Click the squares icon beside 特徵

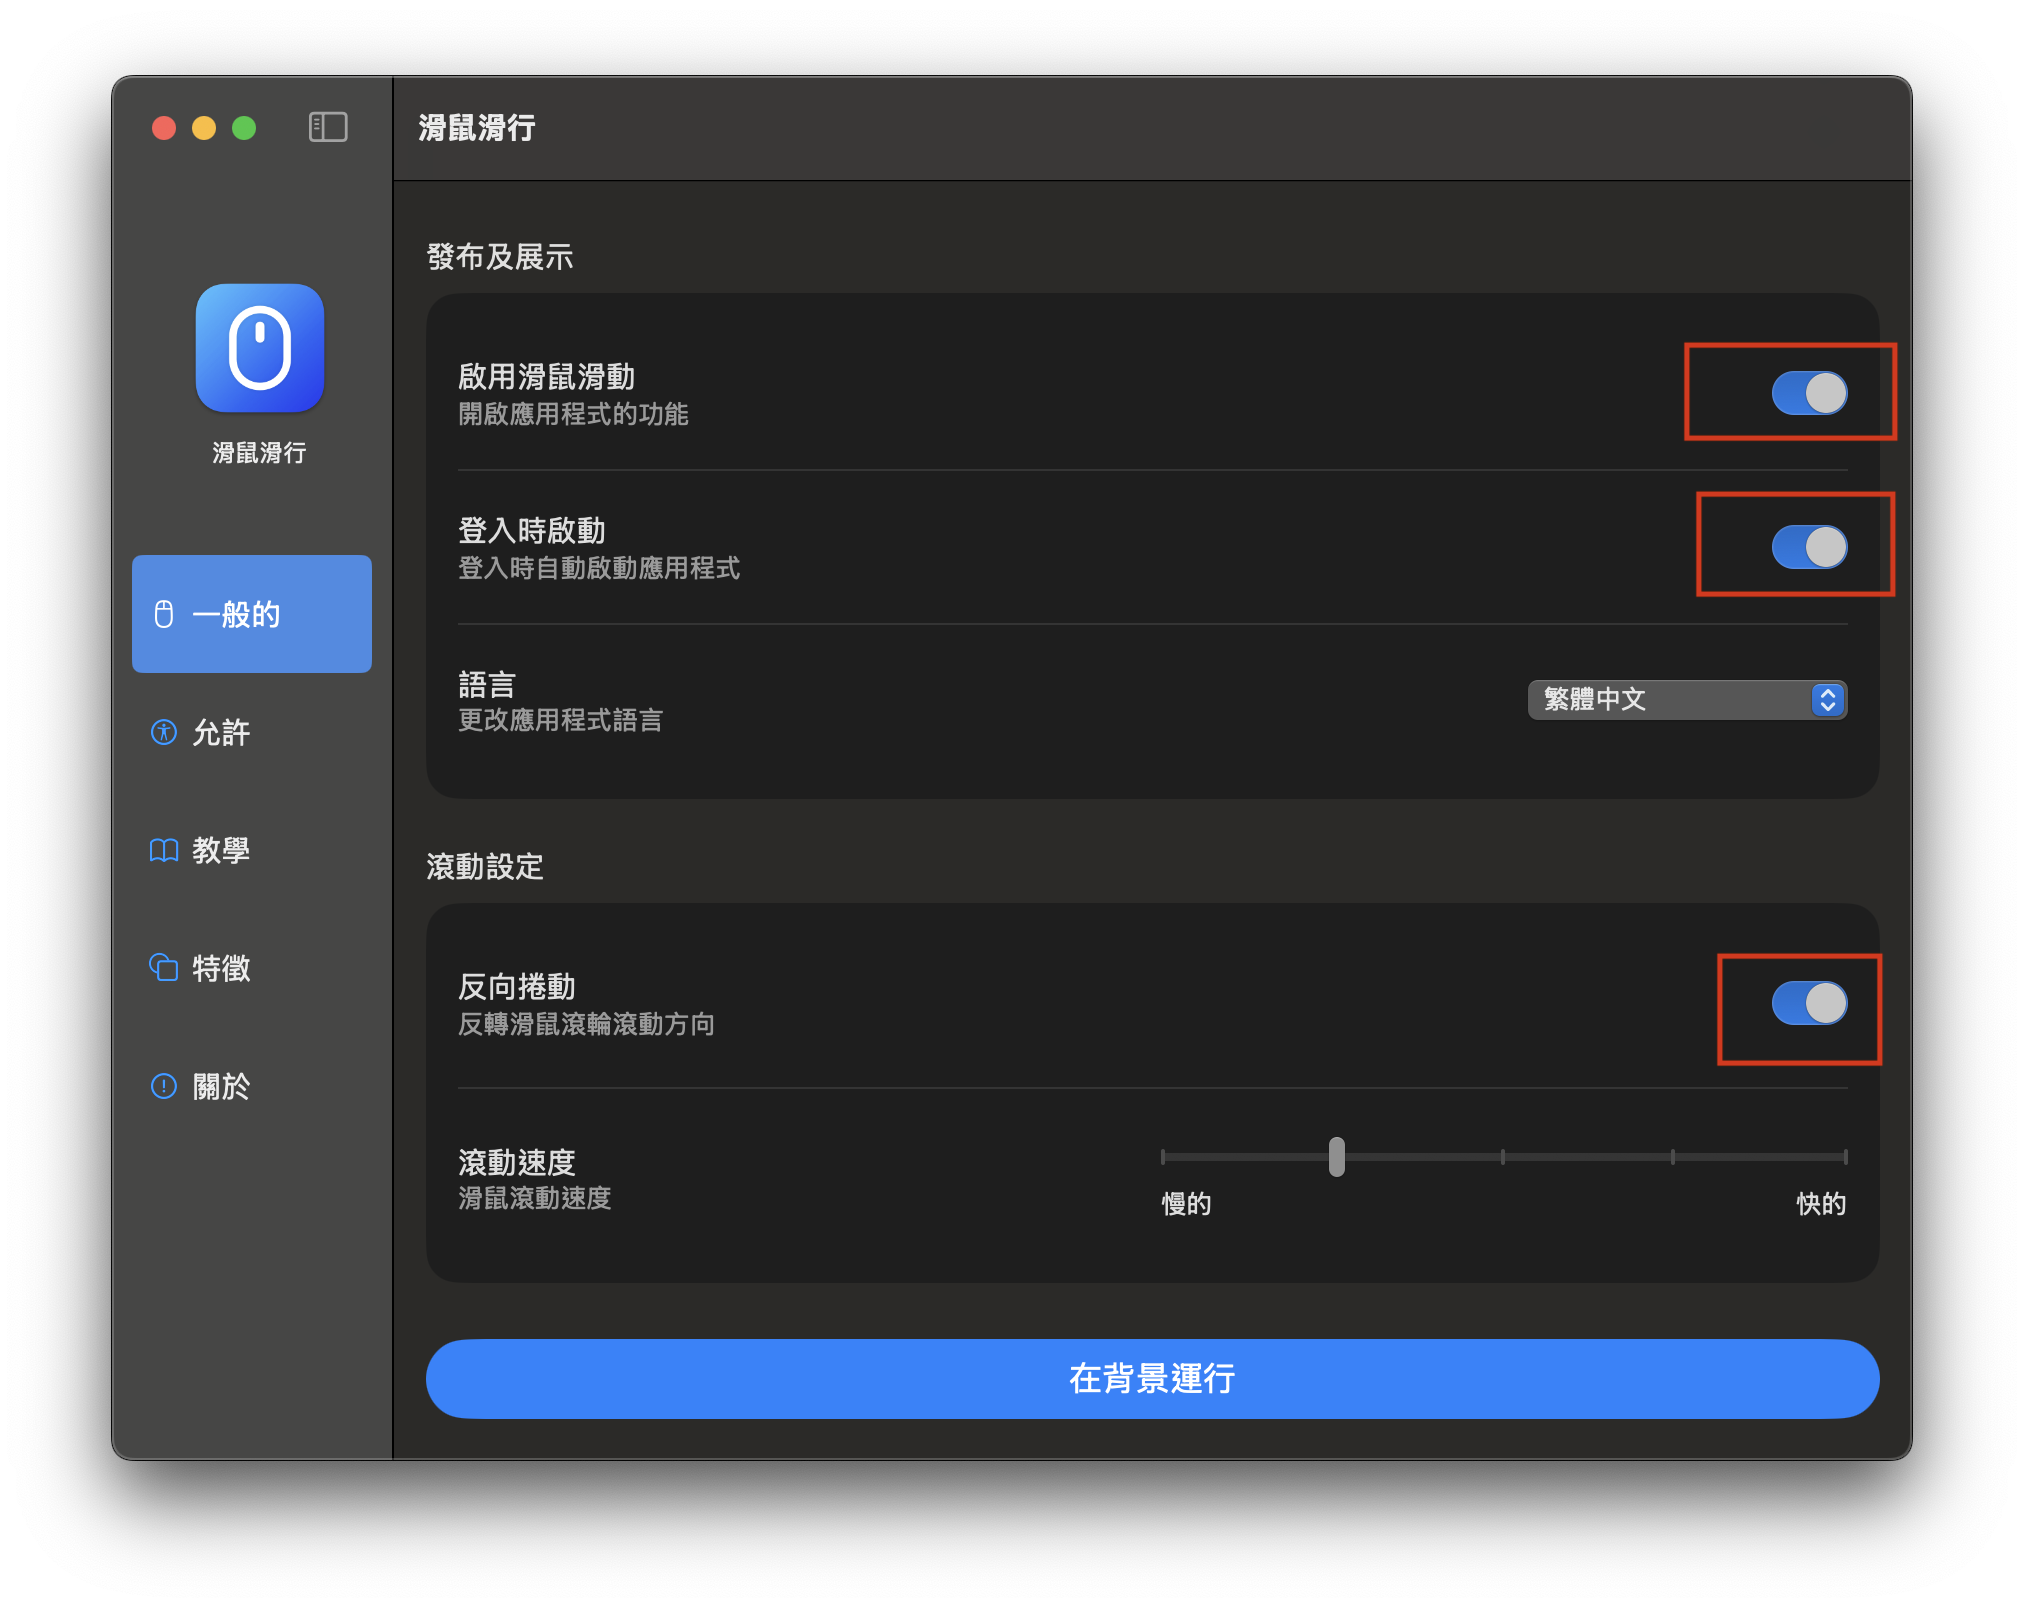click(x=164, y=968)
